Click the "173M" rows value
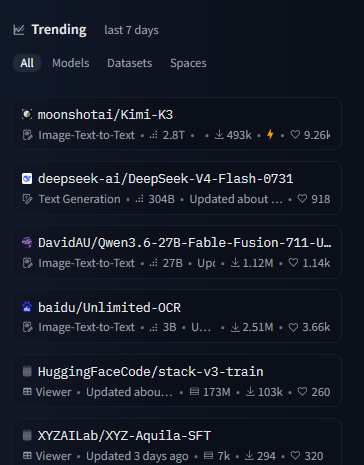 pos(217,392)
